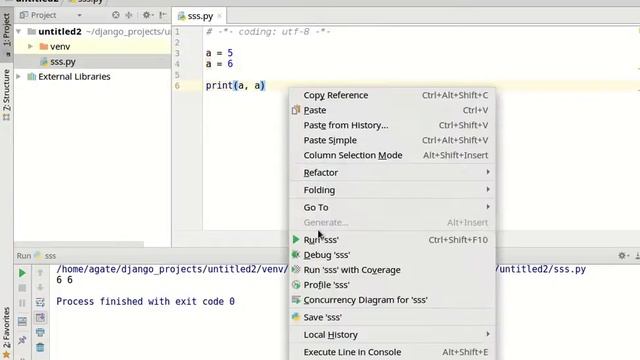The width and height of the screenshot is (640, 360).
Task: Click the Pause Output icon in Run panel
Action: (x=22, y=303)
